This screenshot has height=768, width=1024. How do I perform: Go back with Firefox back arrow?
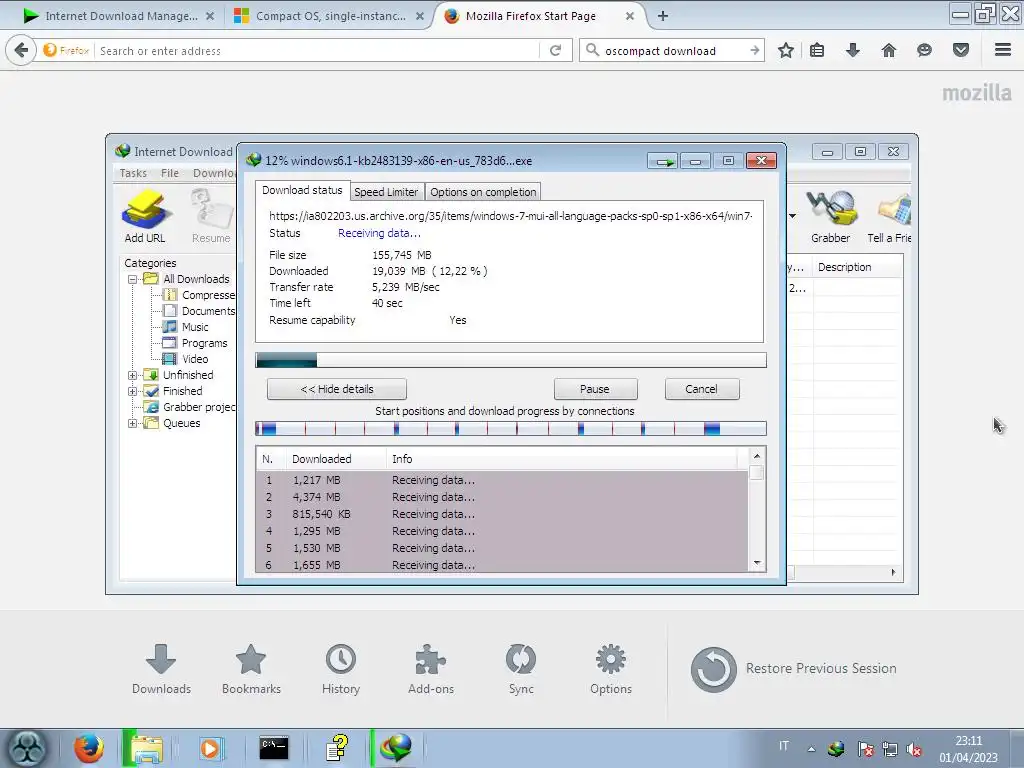[21, 50]
